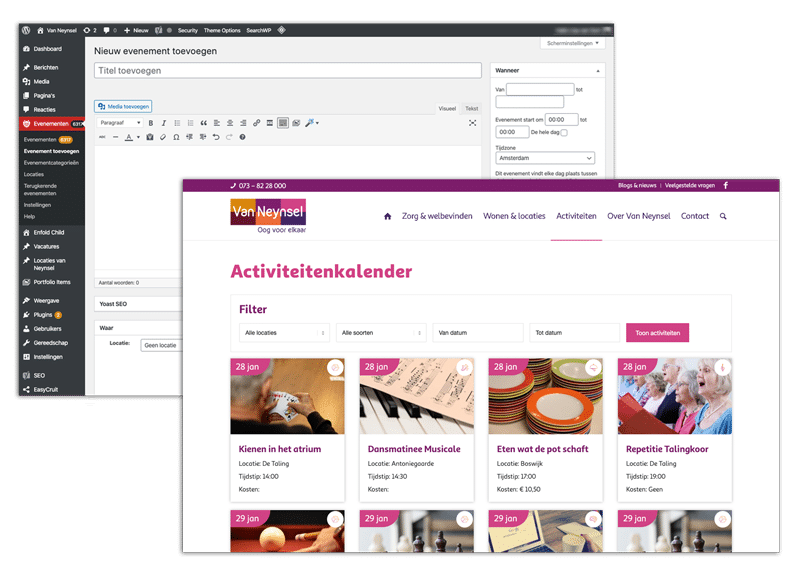
Task: Open Plugins in the WordPress sidebar
Action: point(43,315)
